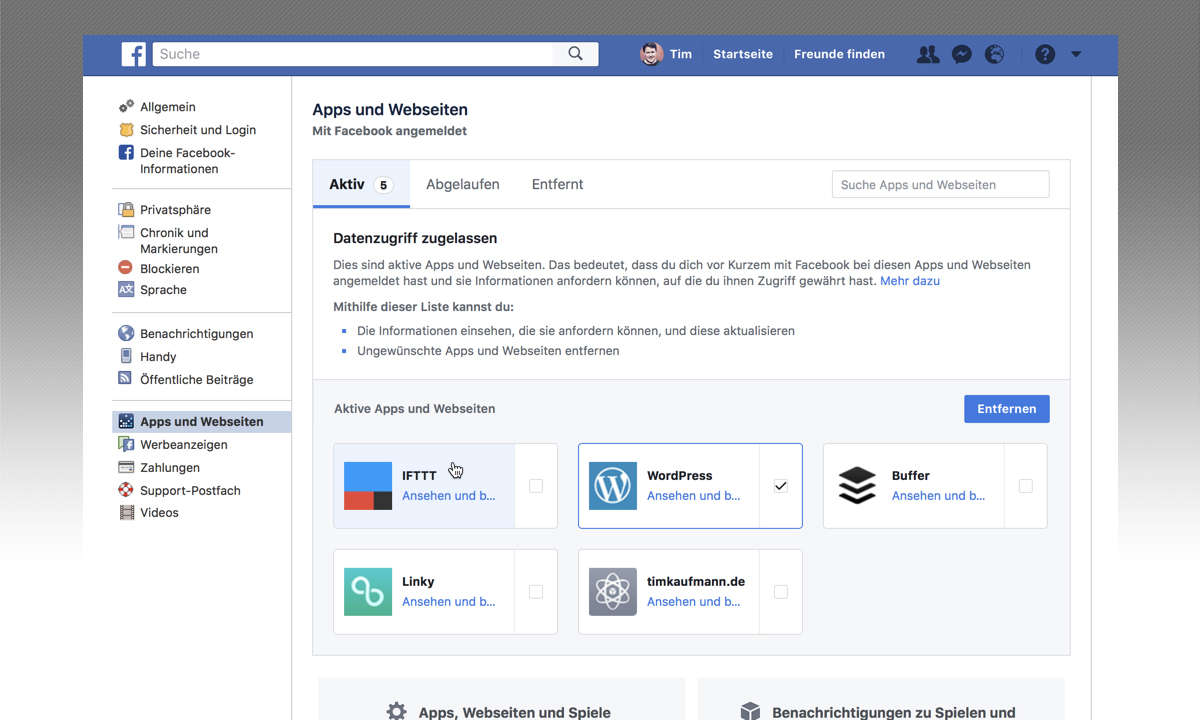Check the IFTTT app checkbox
The width and height of the screenshot is (1200, 720).
click(x=536, y=486)
